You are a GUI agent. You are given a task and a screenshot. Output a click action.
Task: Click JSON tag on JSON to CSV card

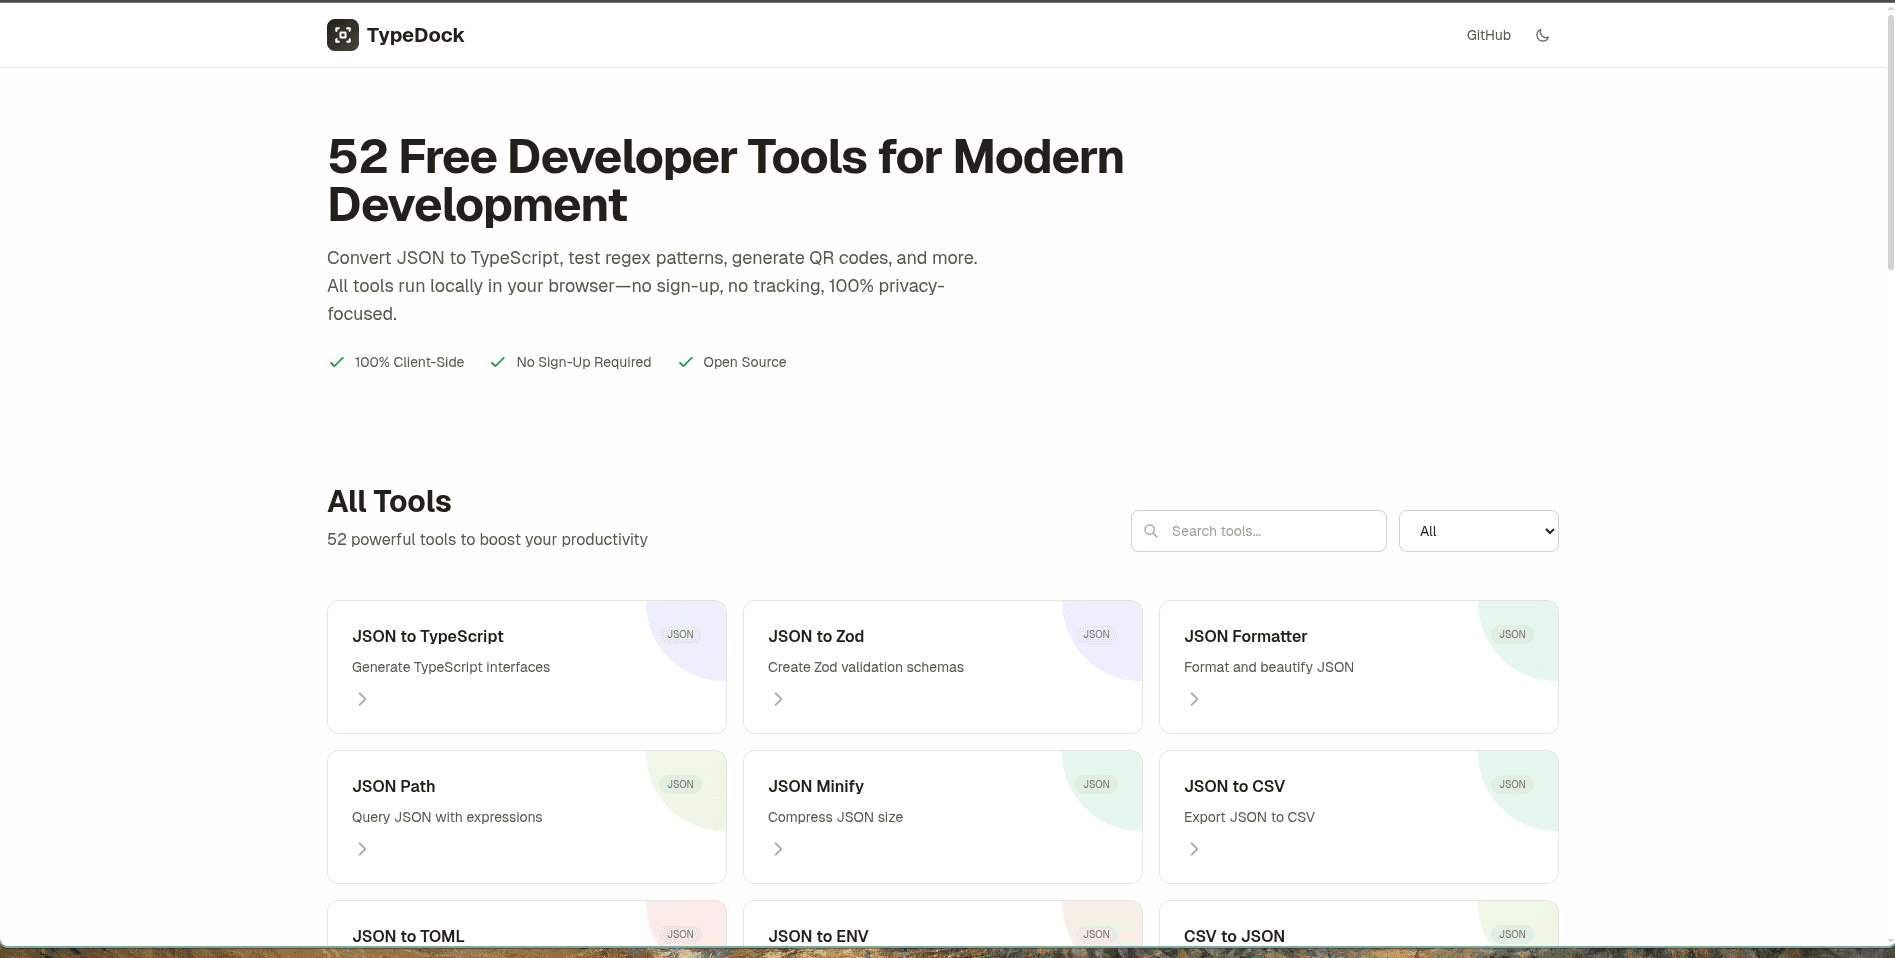click(x=1512, y=784)
